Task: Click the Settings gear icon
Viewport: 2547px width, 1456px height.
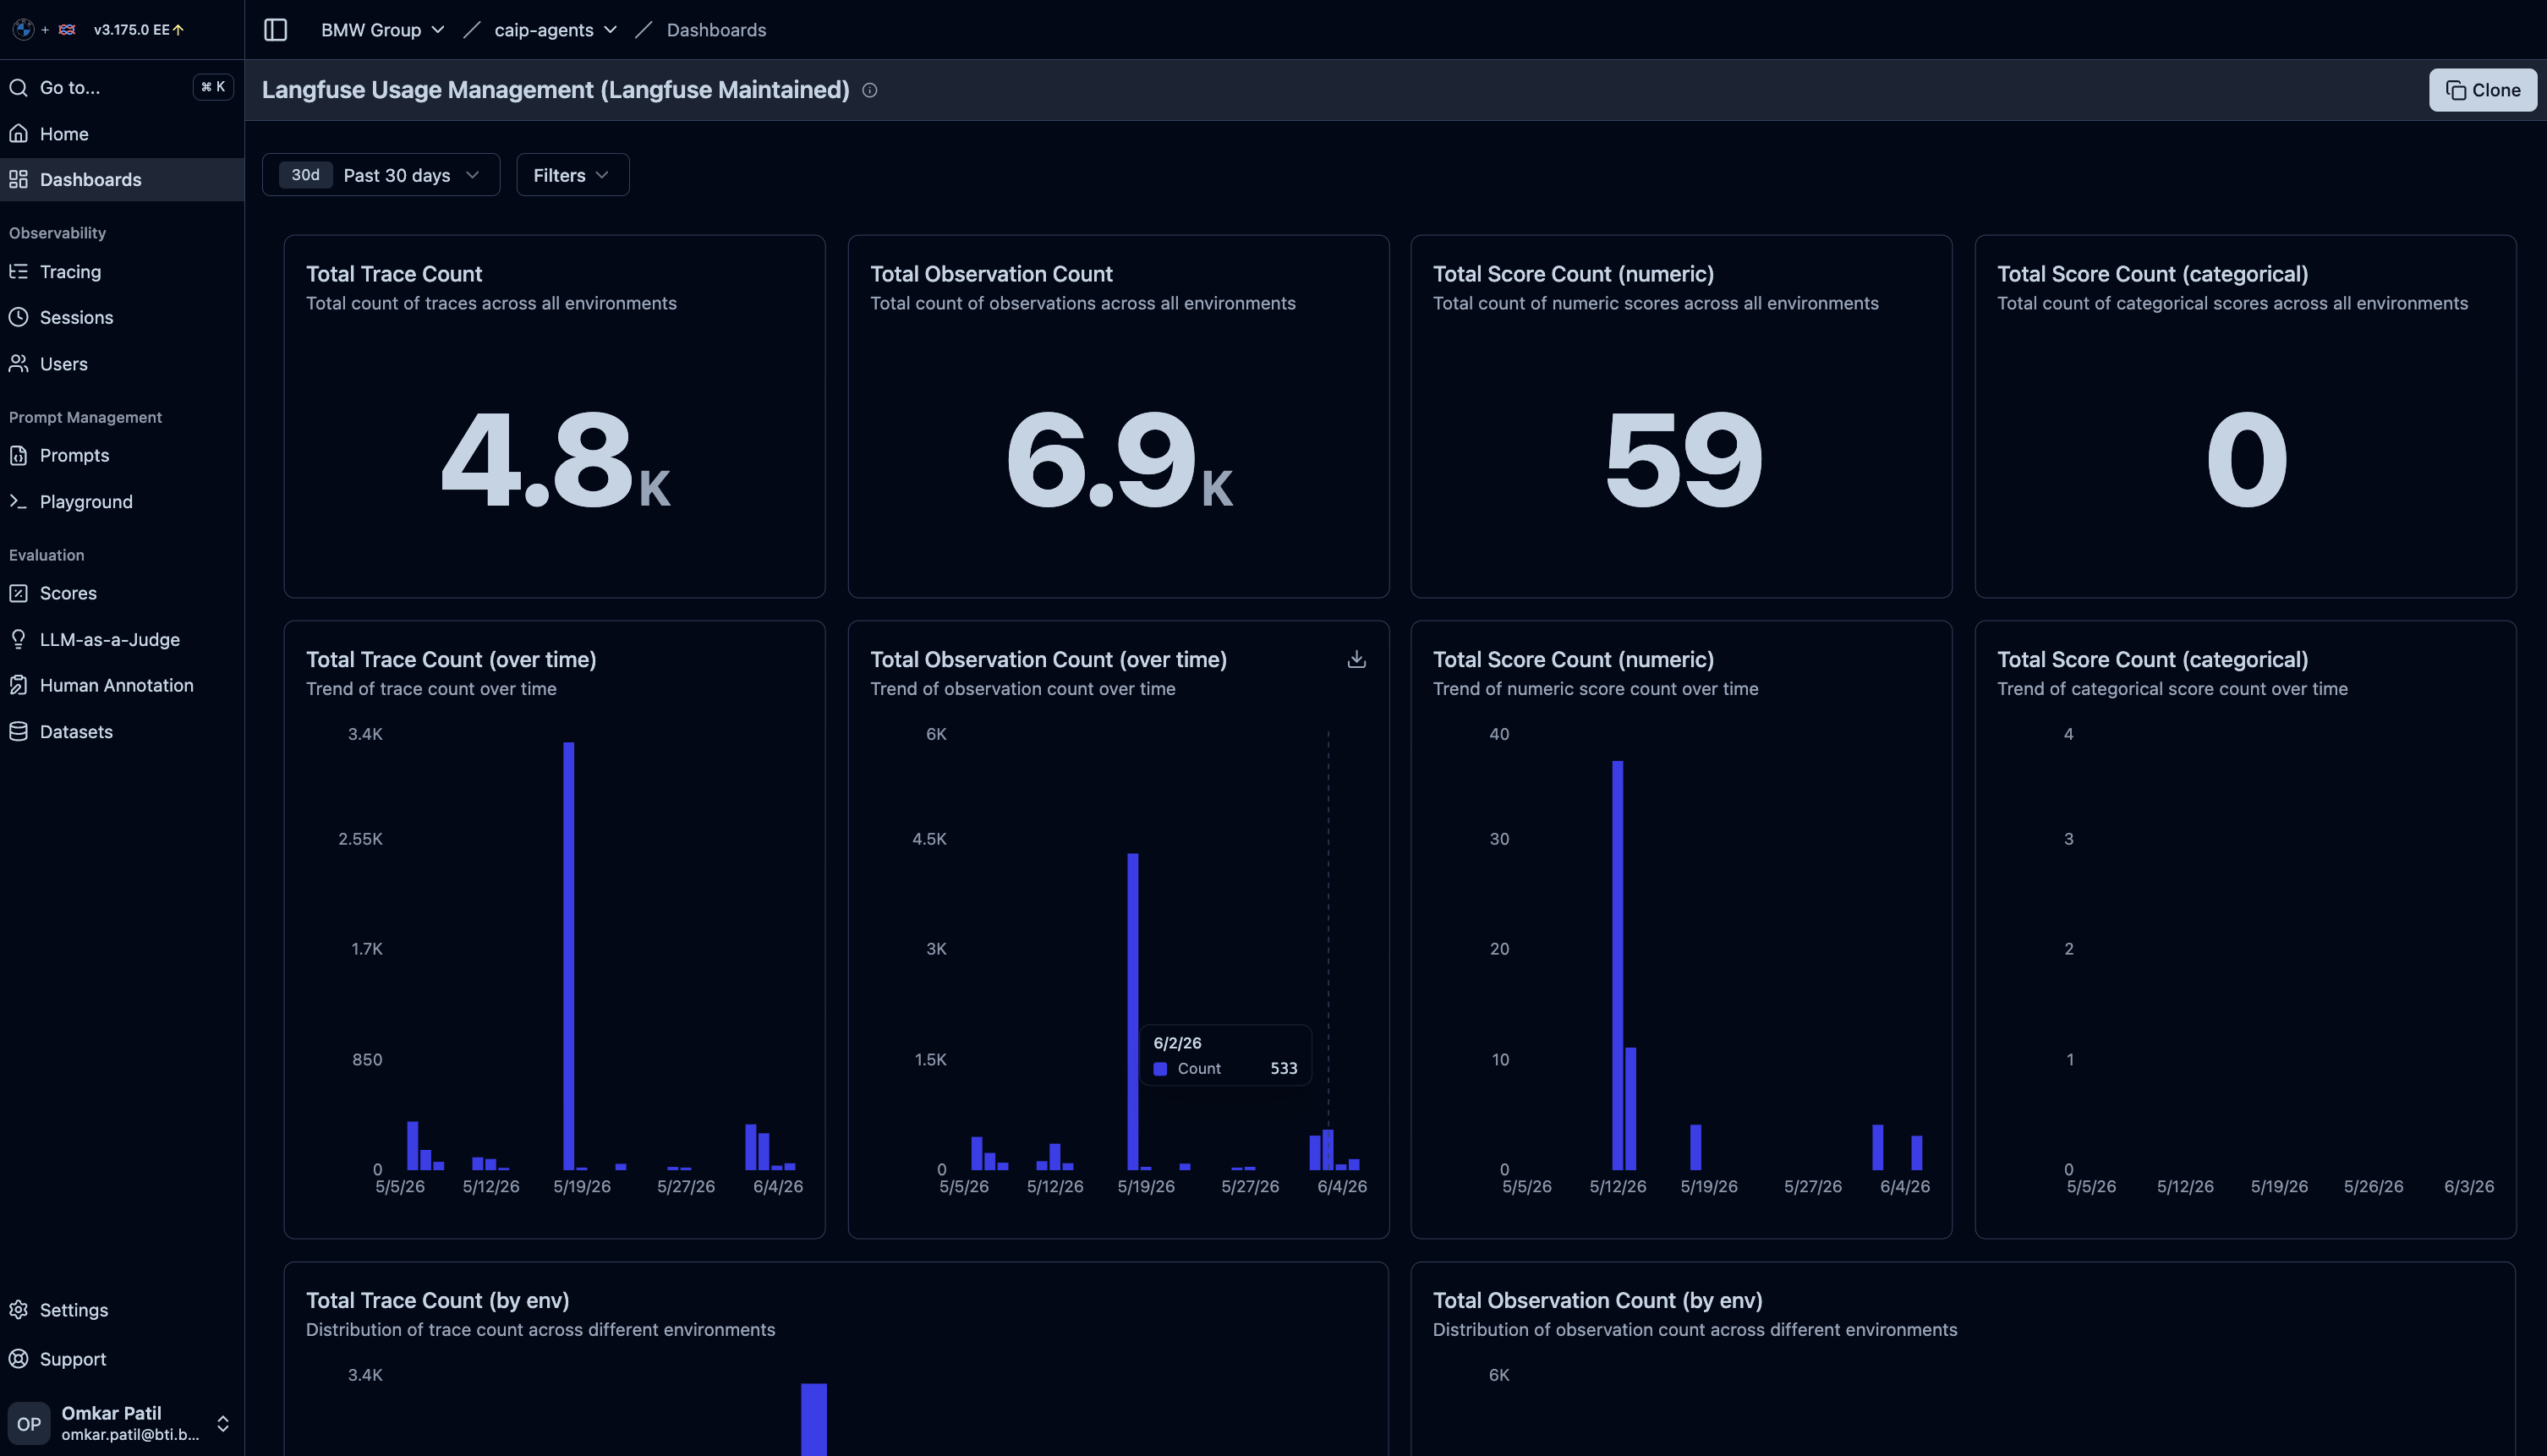Action: [x=18, y=1310]
